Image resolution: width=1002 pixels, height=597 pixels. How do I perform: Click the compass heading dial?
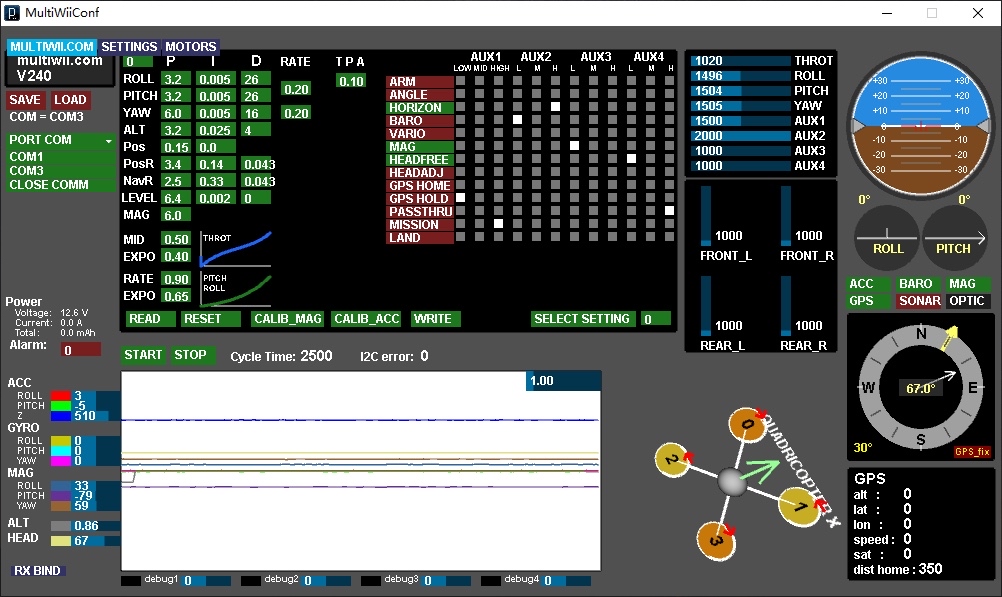(920, 387)
